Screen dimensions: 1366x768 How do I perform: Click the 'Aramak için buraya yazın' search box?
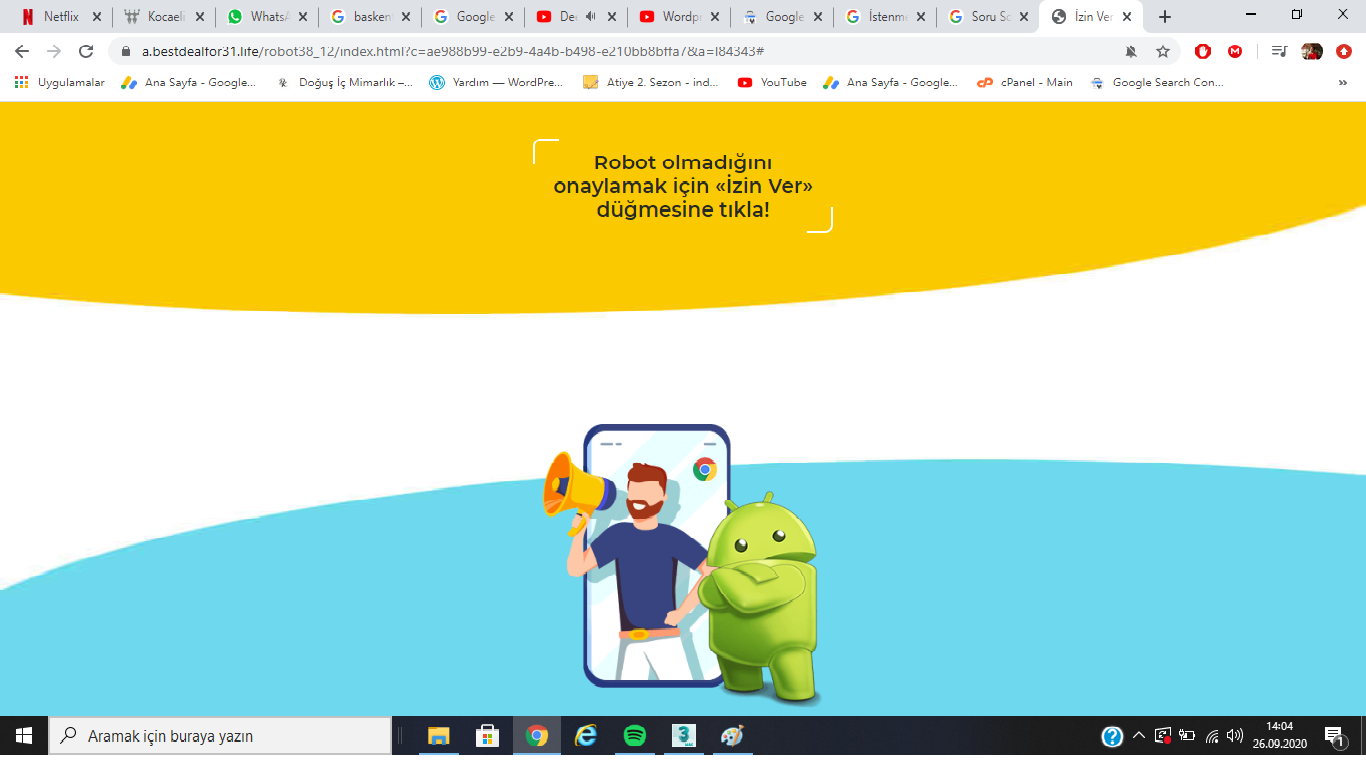click(220, 736)
